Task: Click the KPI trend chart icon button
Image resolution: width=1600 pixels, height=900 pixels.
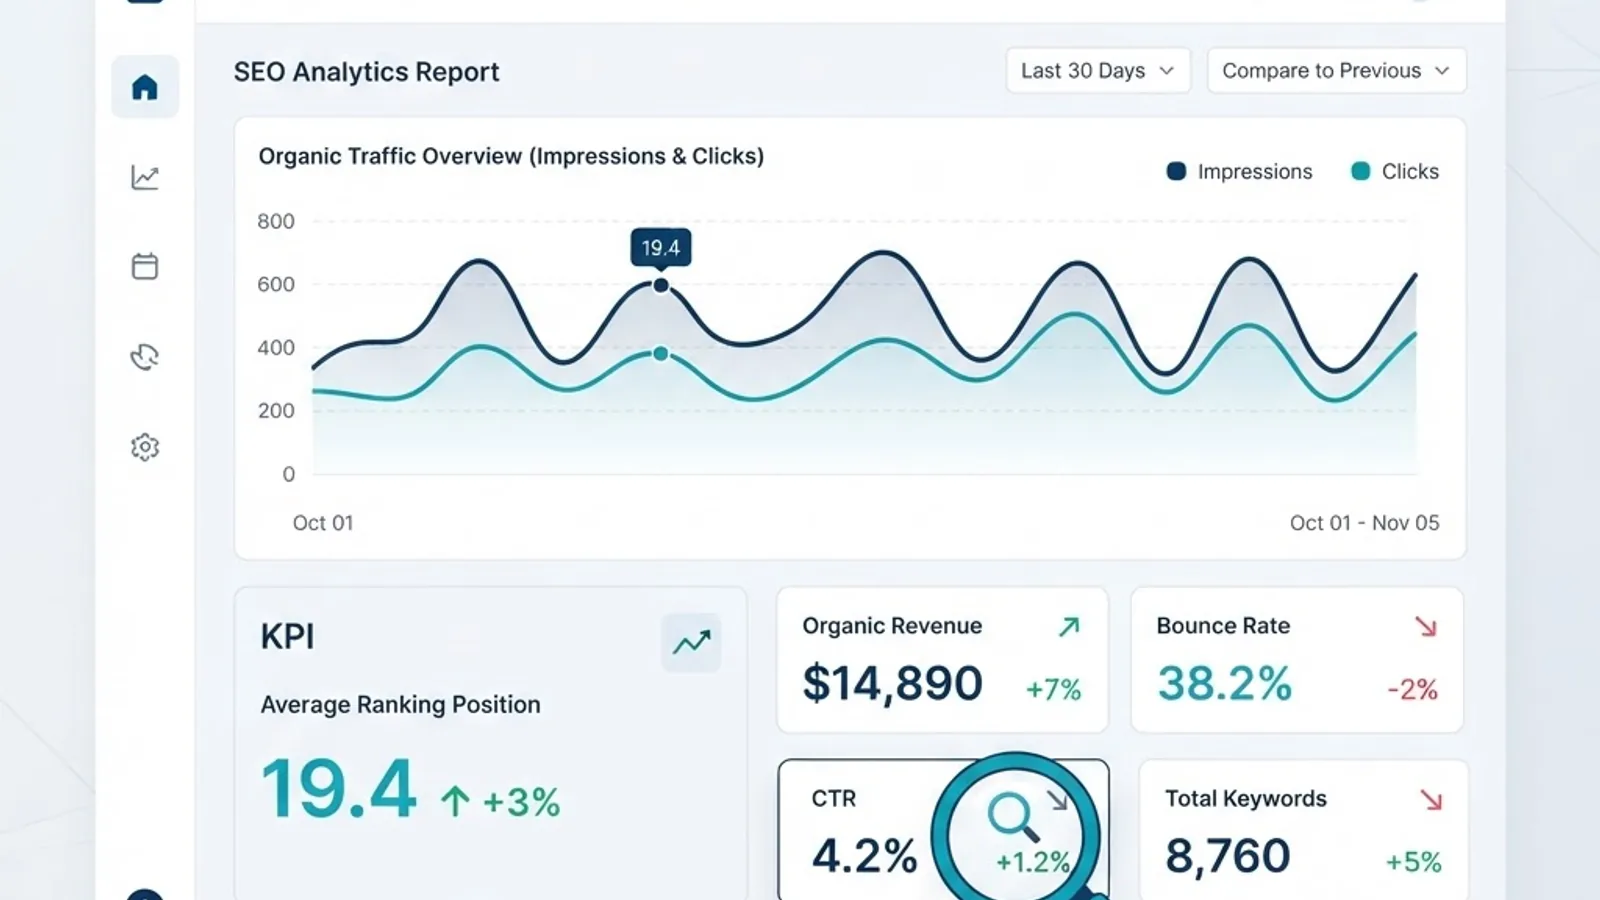Action: 691,642
